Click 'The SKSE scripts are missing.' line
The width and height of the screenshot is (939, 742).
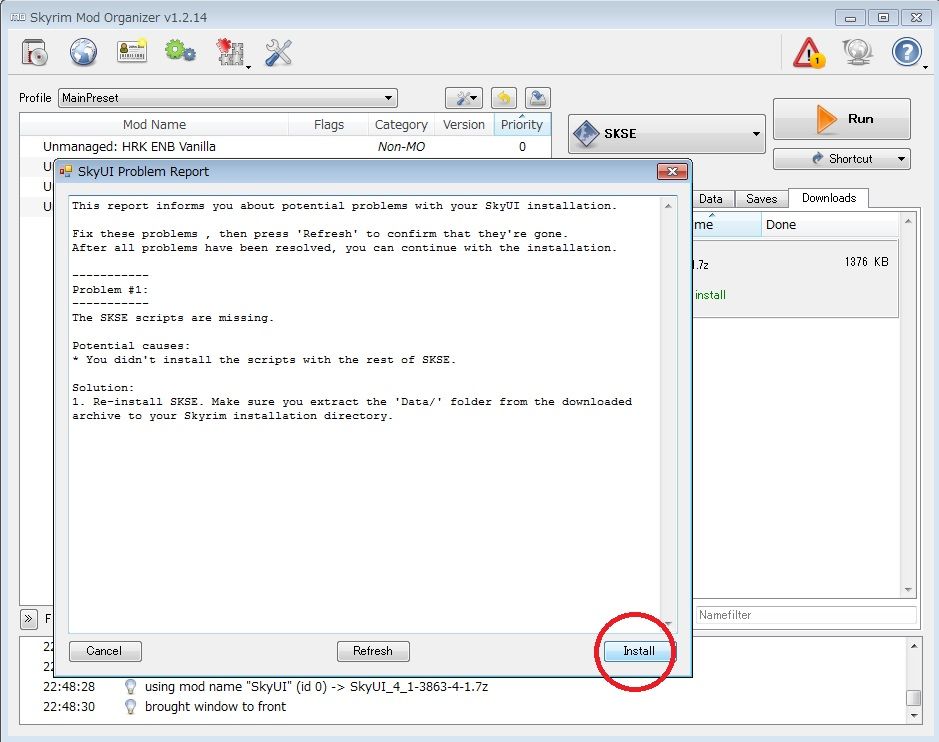(173, 318)
